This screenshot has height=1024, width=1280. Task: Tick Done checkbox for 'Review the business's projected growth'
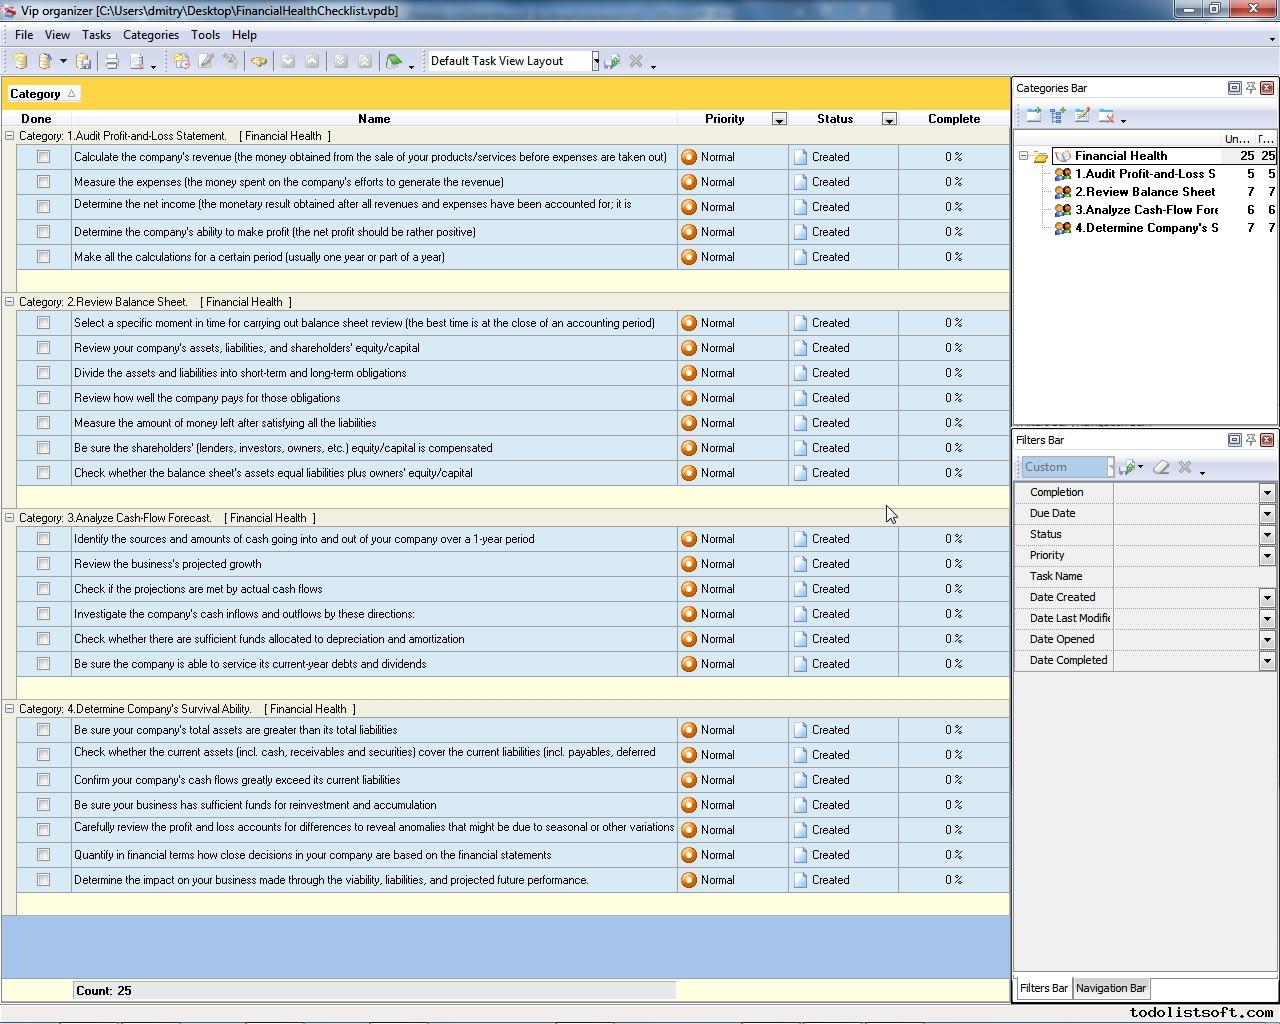coord(43,564)
